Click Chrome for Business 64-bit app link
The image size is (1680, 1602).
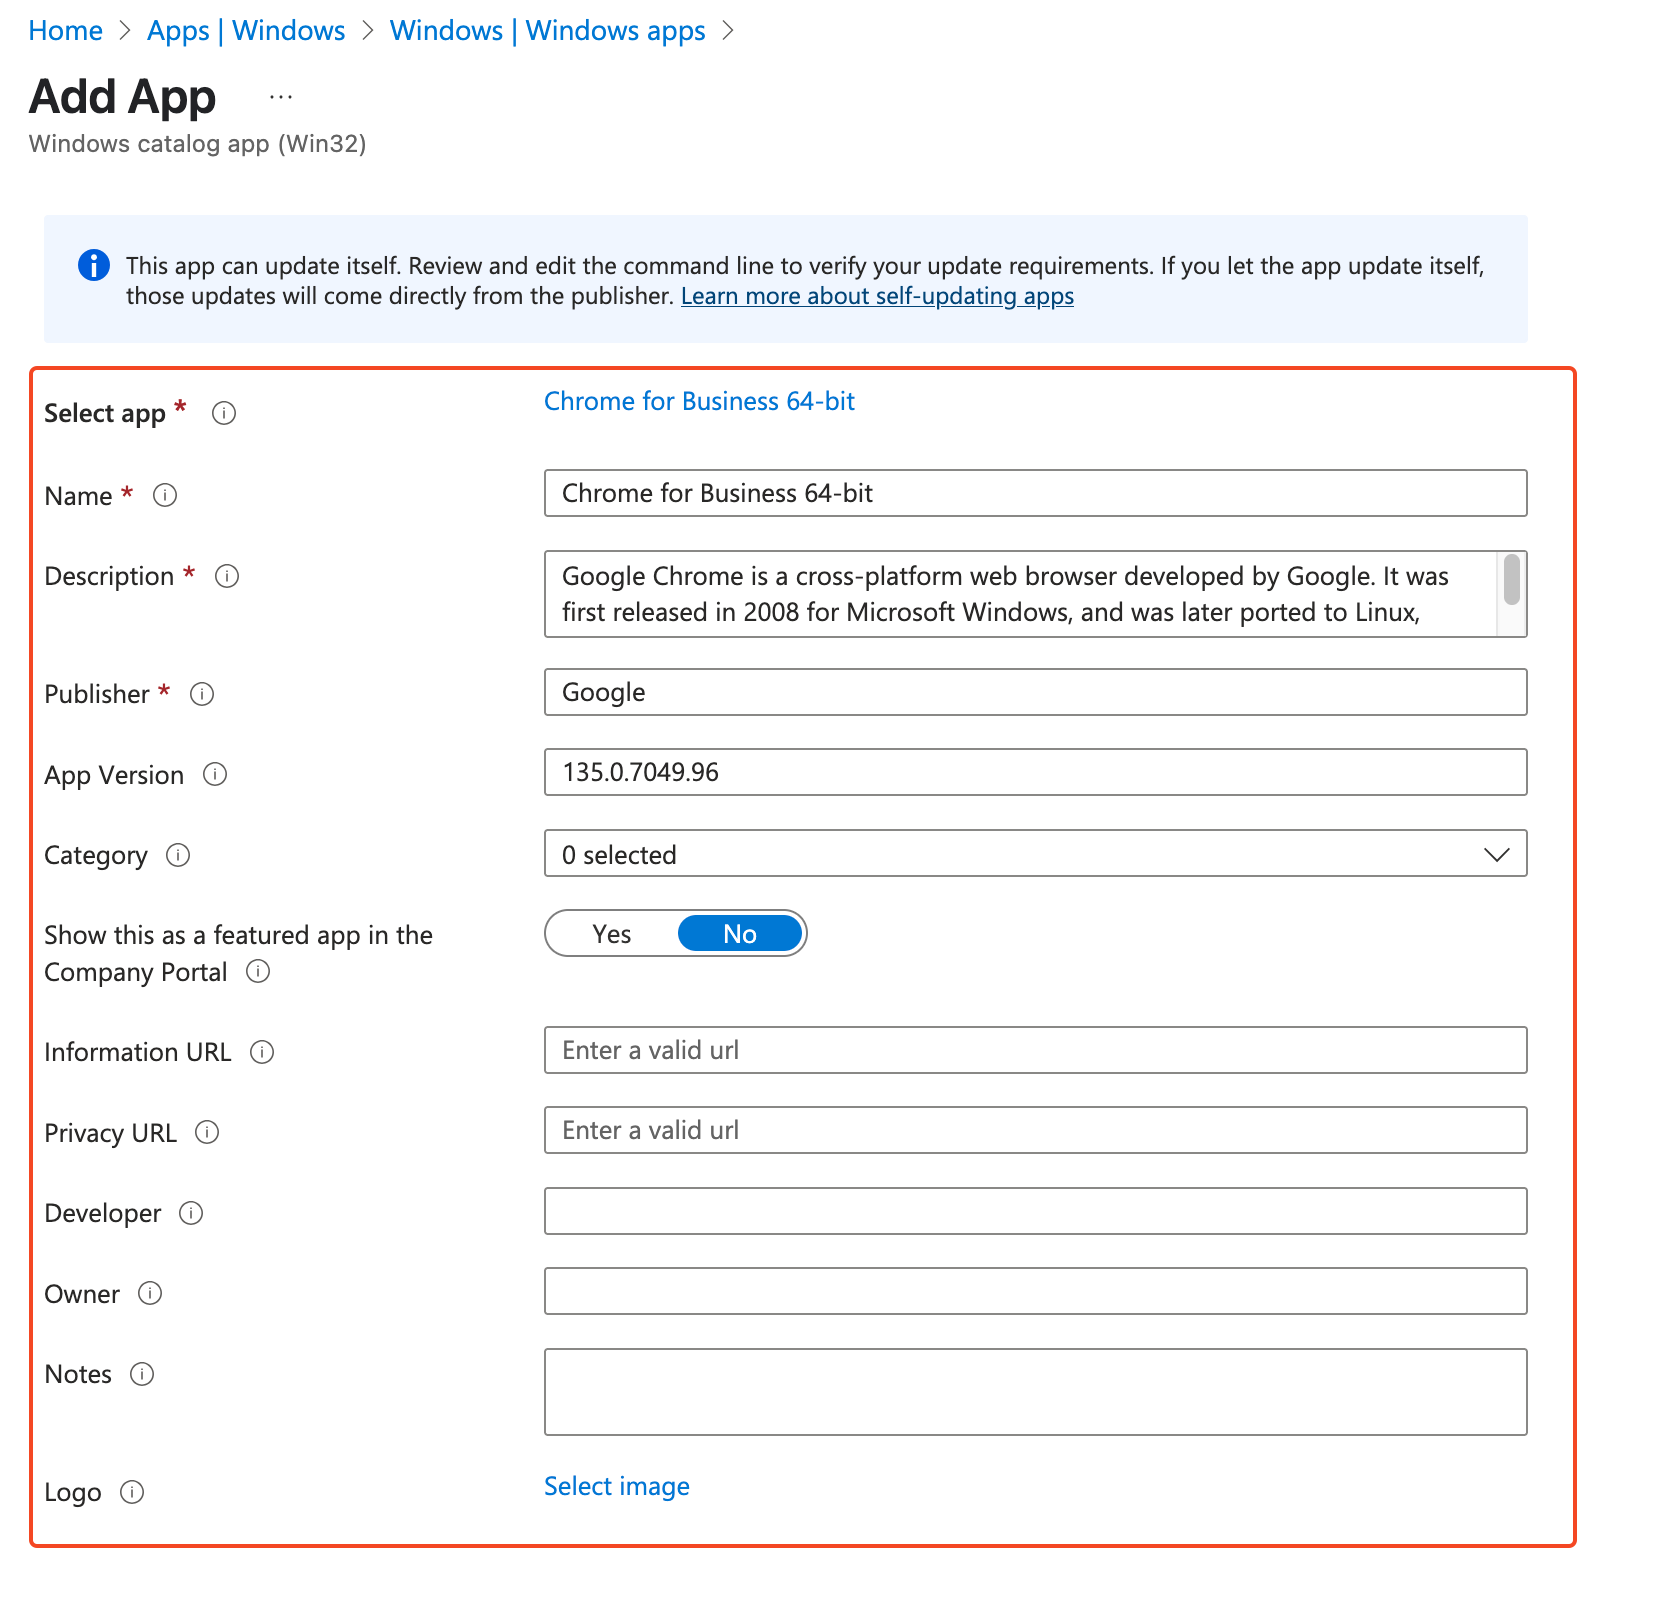coord(699,401)
